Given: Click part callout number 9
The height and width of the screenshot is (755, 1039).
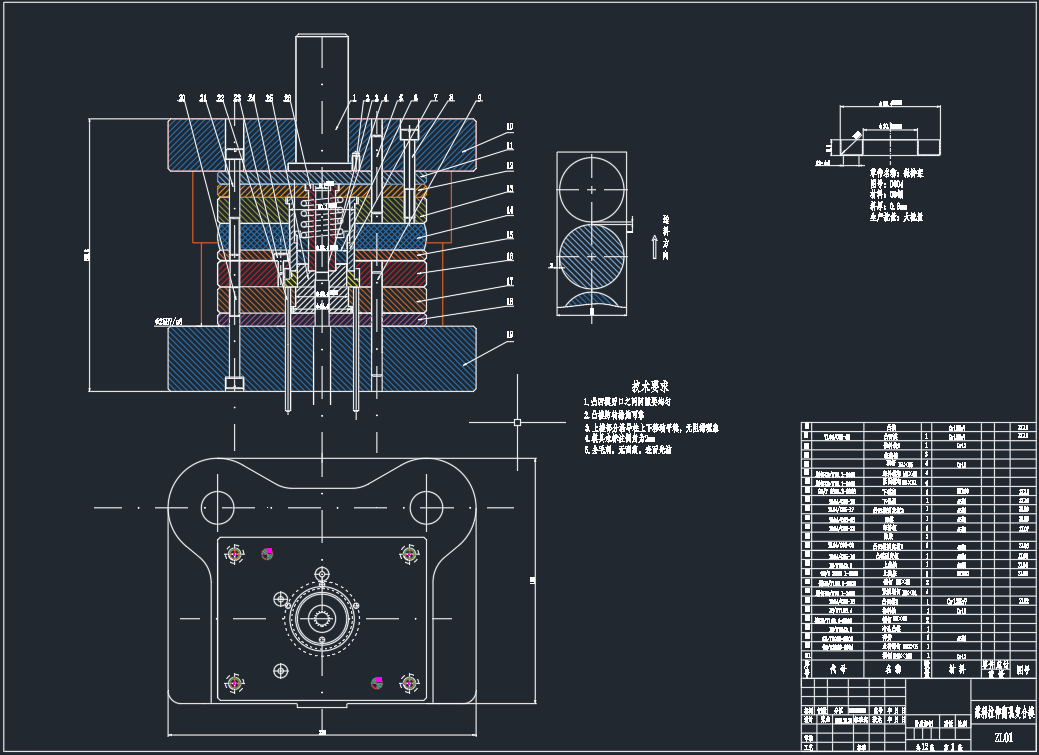Looking at the screenshot, I should coord(480,98).
